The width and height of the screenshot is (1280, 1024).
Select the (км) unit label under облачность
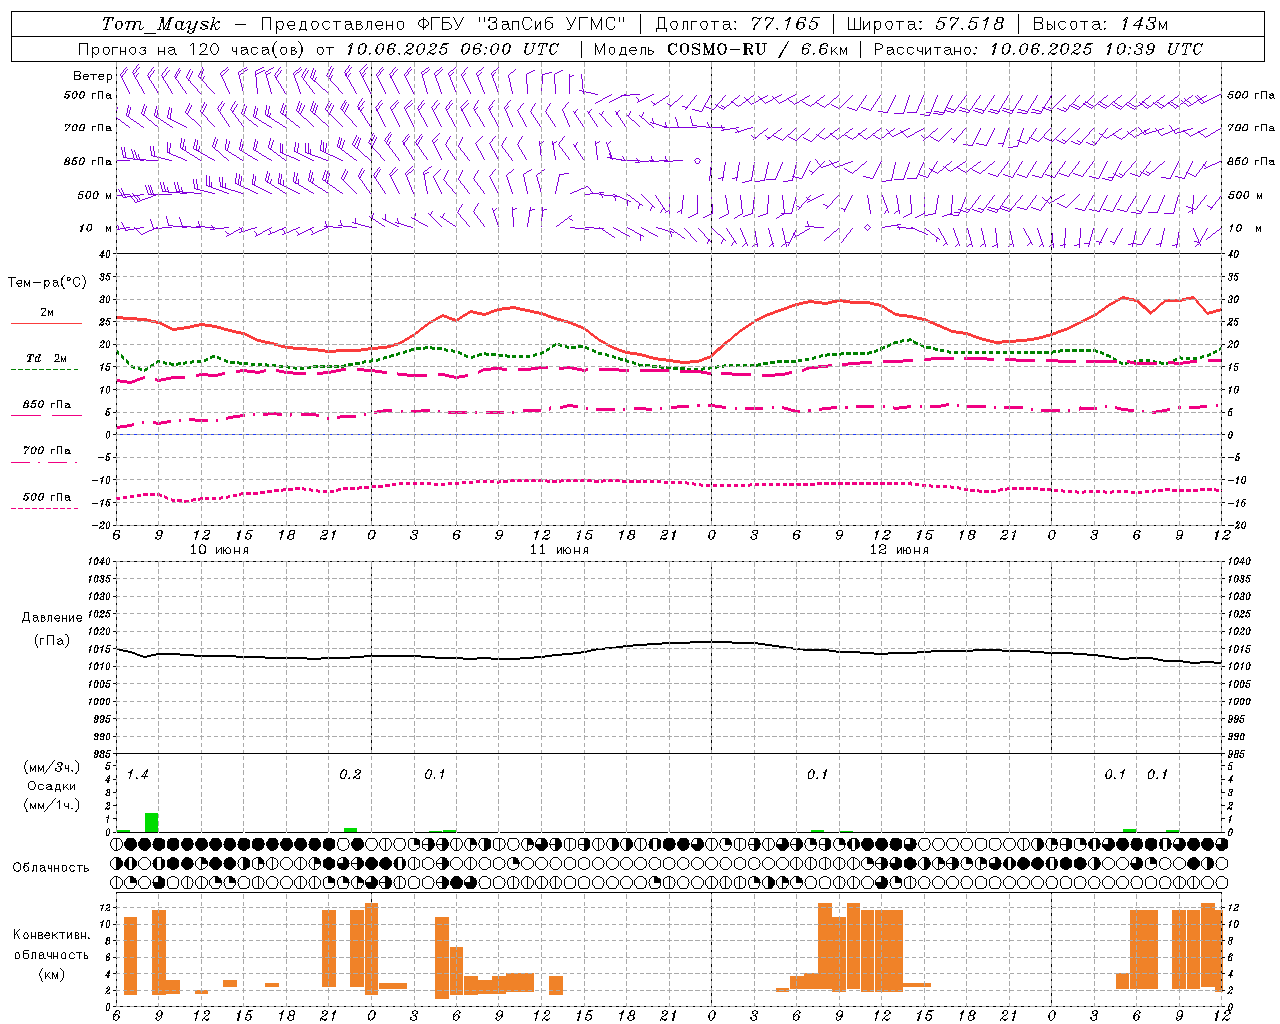[x=51, y=974]
